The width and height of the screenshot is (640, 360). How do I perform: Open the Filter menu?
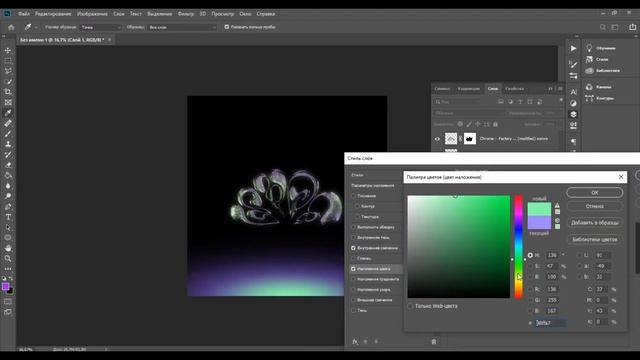coord(186,14)
